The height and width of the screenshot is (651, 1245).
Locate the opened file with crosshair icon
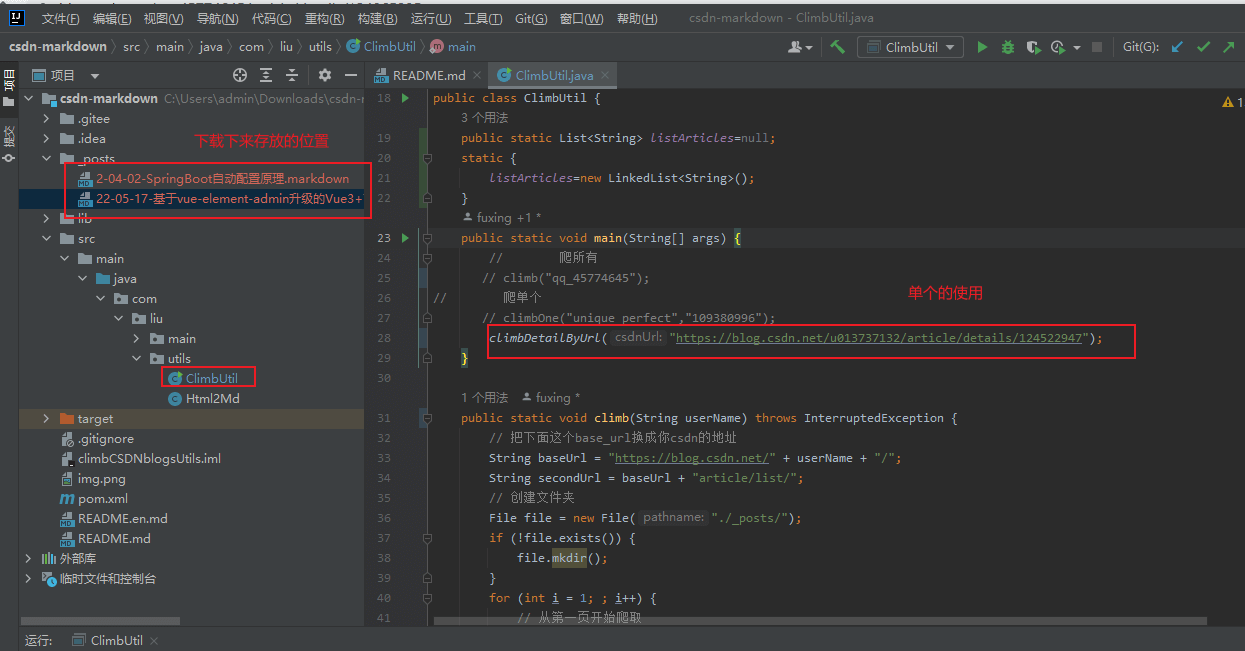point(240,75)
